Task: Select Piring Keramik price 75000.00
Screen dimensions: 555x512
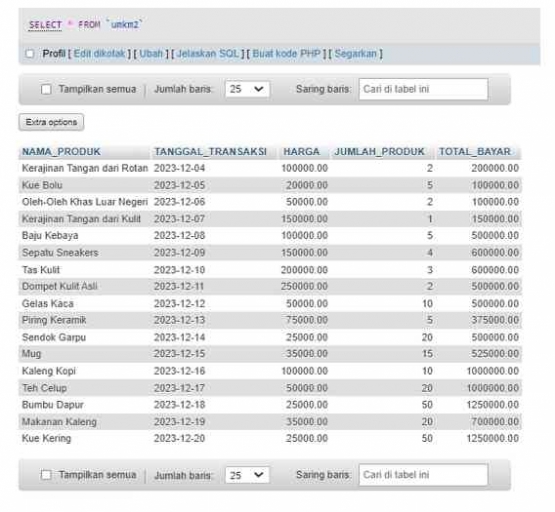Action: (307, 320)
